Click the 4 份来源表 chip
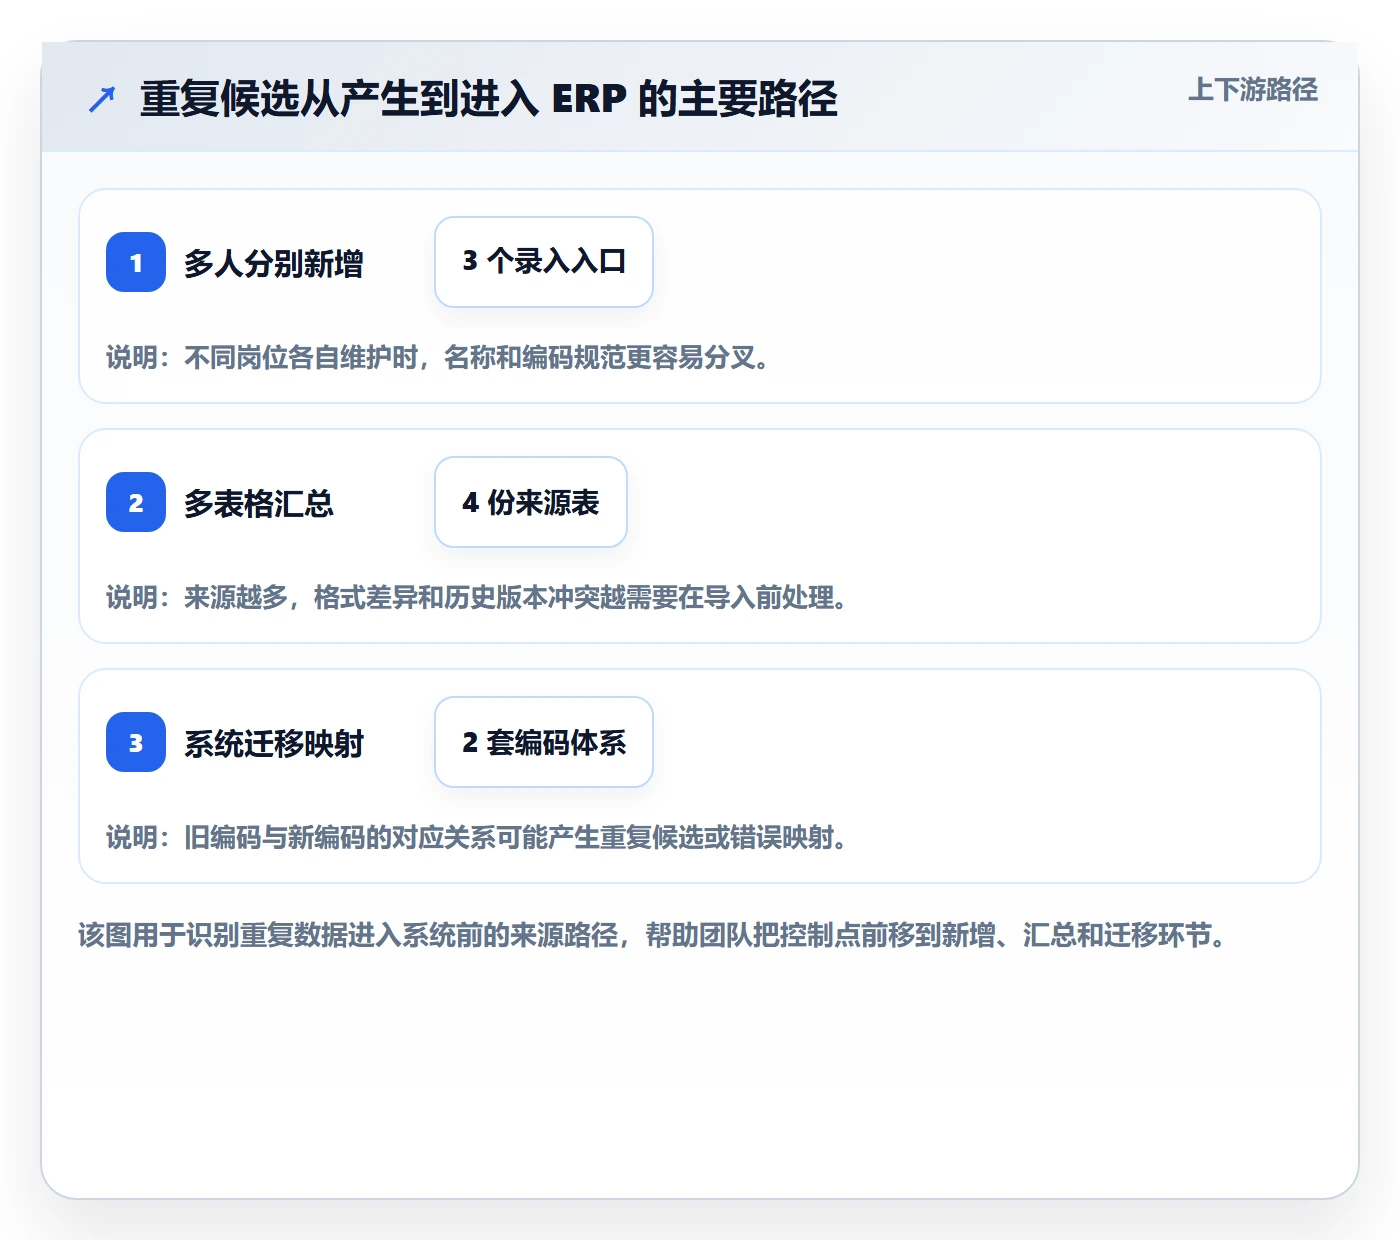 point(531,502)
